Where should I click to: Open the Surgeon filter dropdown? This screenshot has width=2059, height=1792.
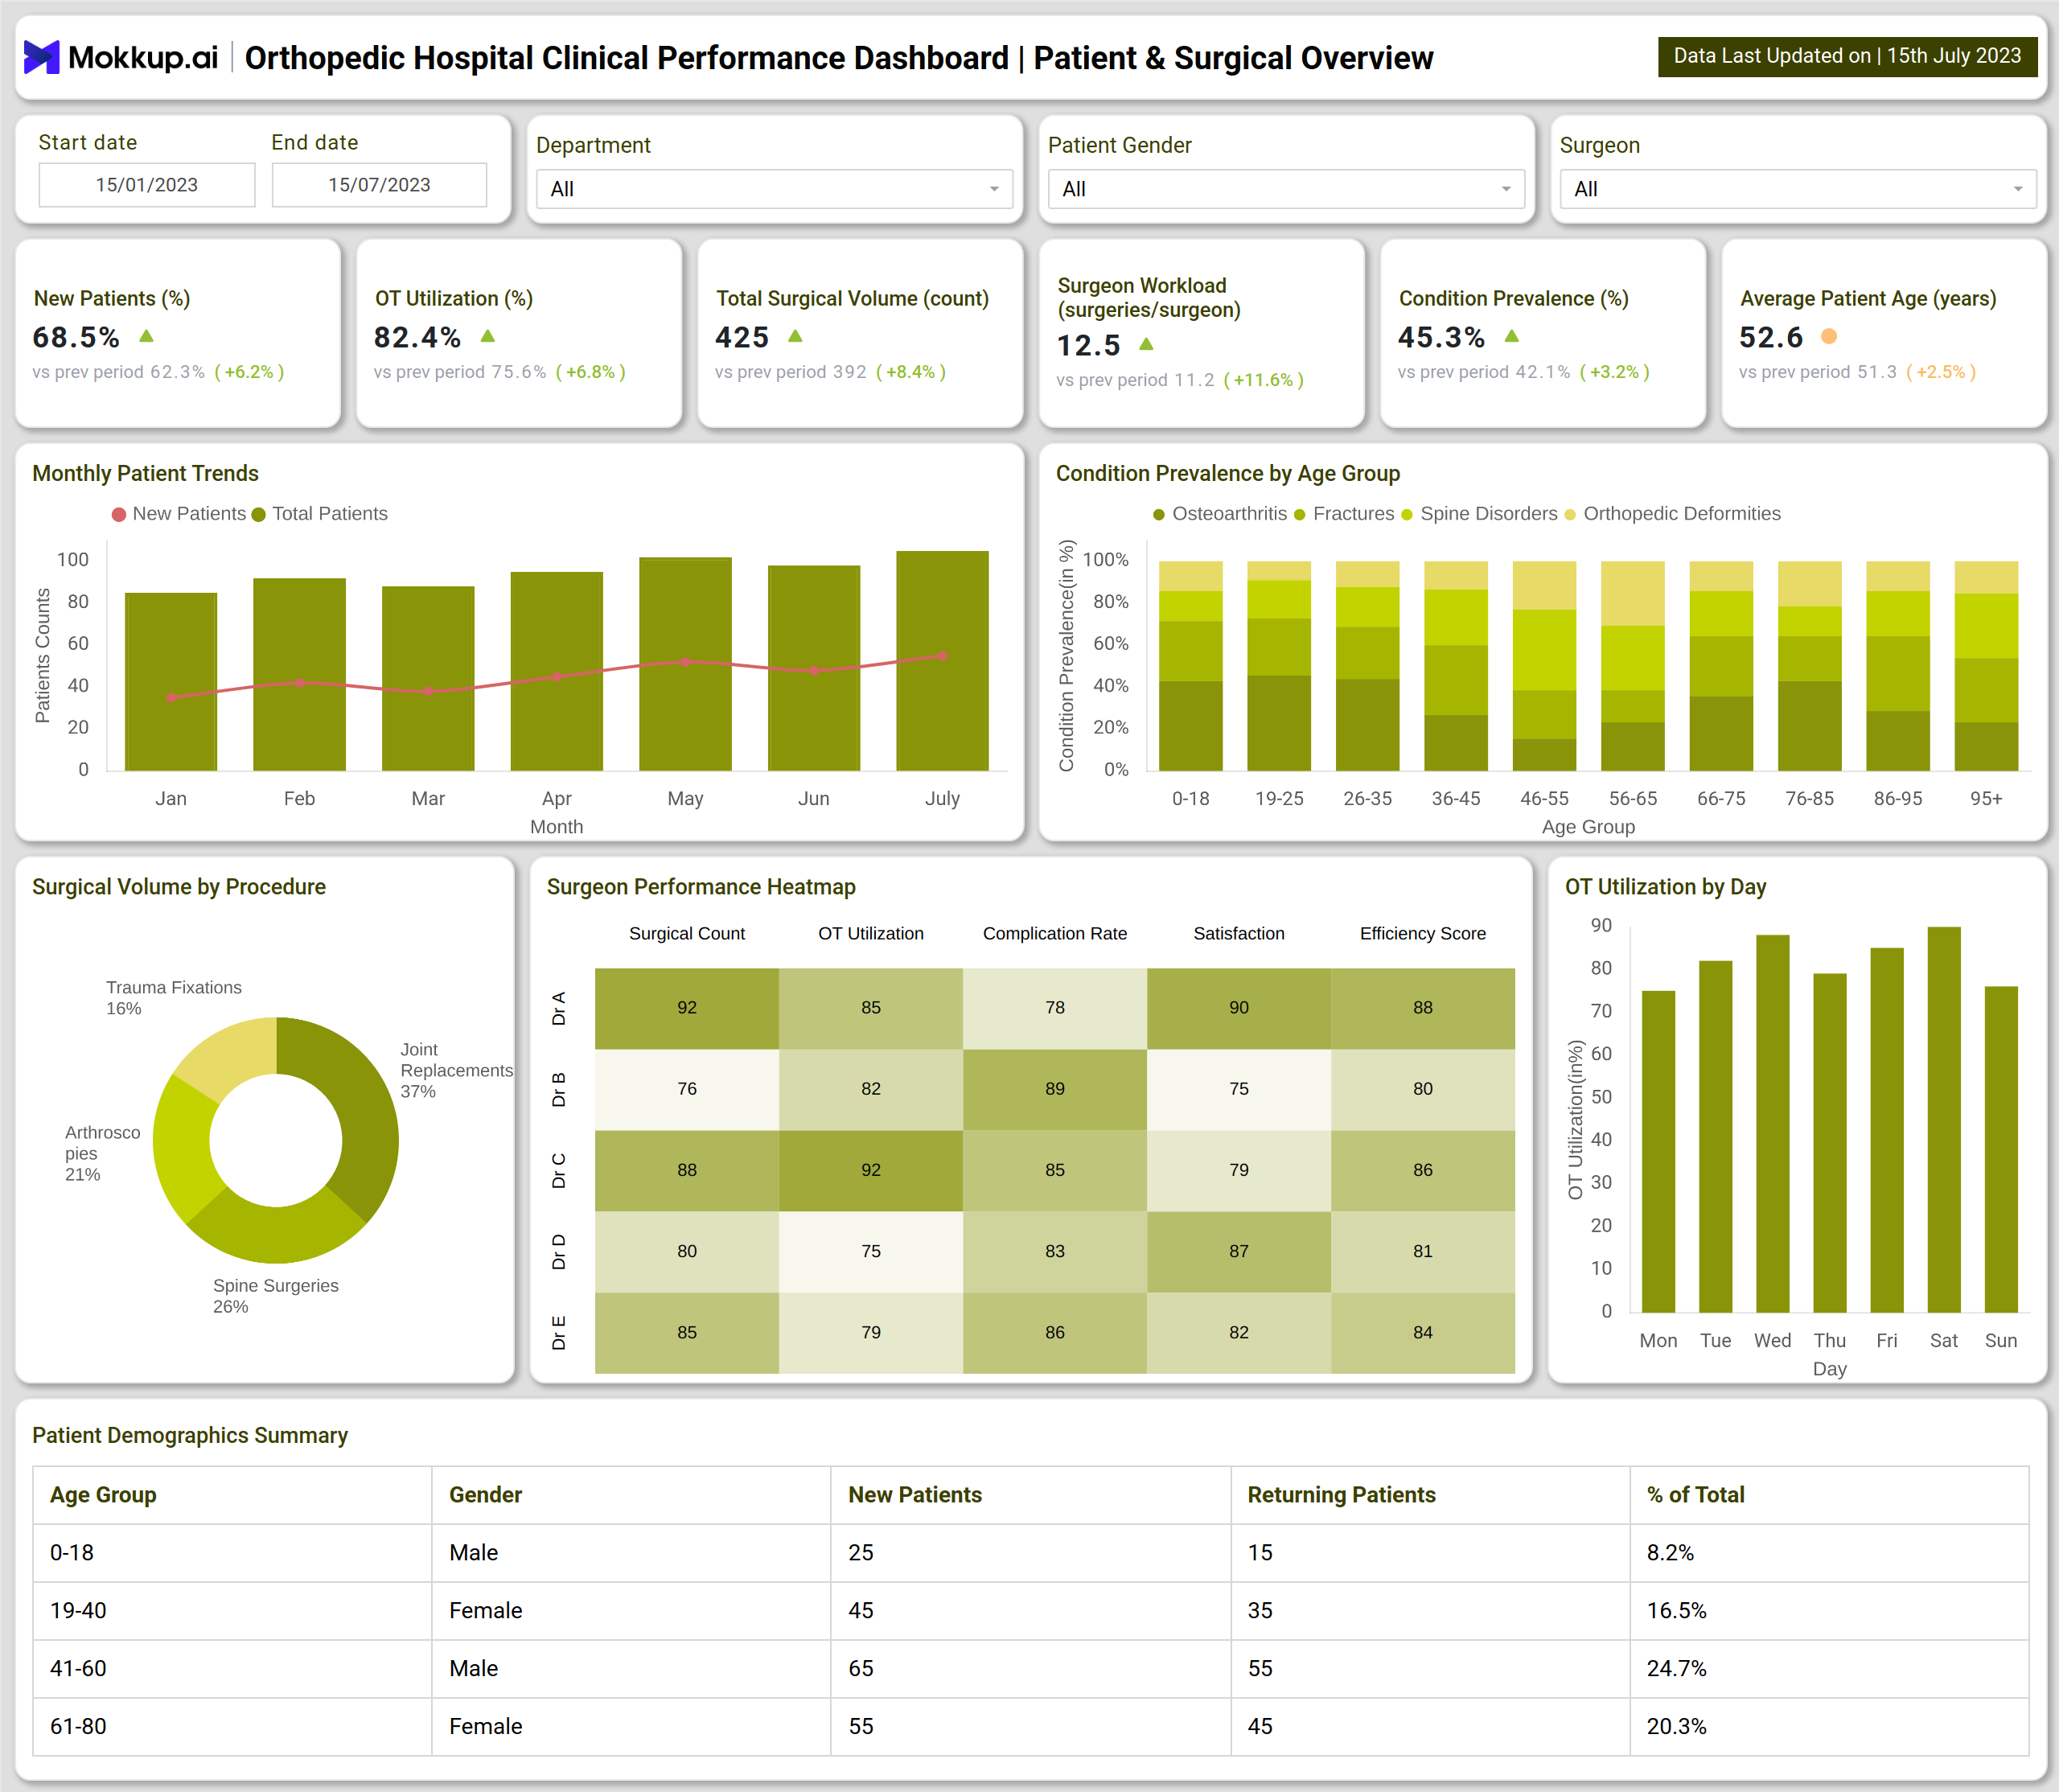[1798, 189]
